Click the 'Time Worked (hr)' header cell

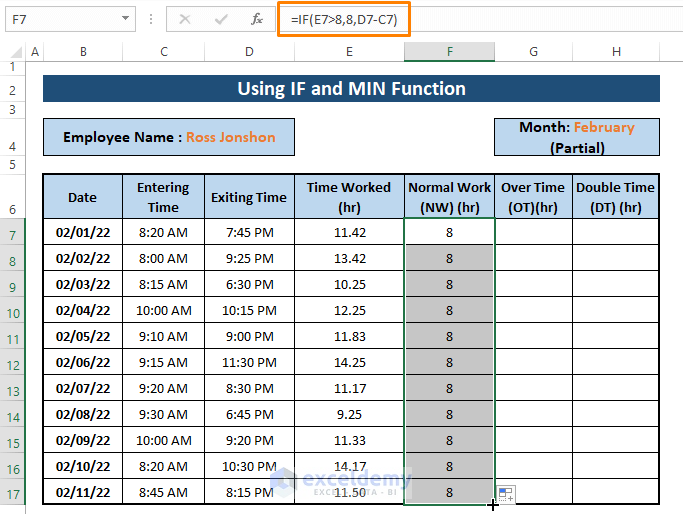[x=349, y=197]
